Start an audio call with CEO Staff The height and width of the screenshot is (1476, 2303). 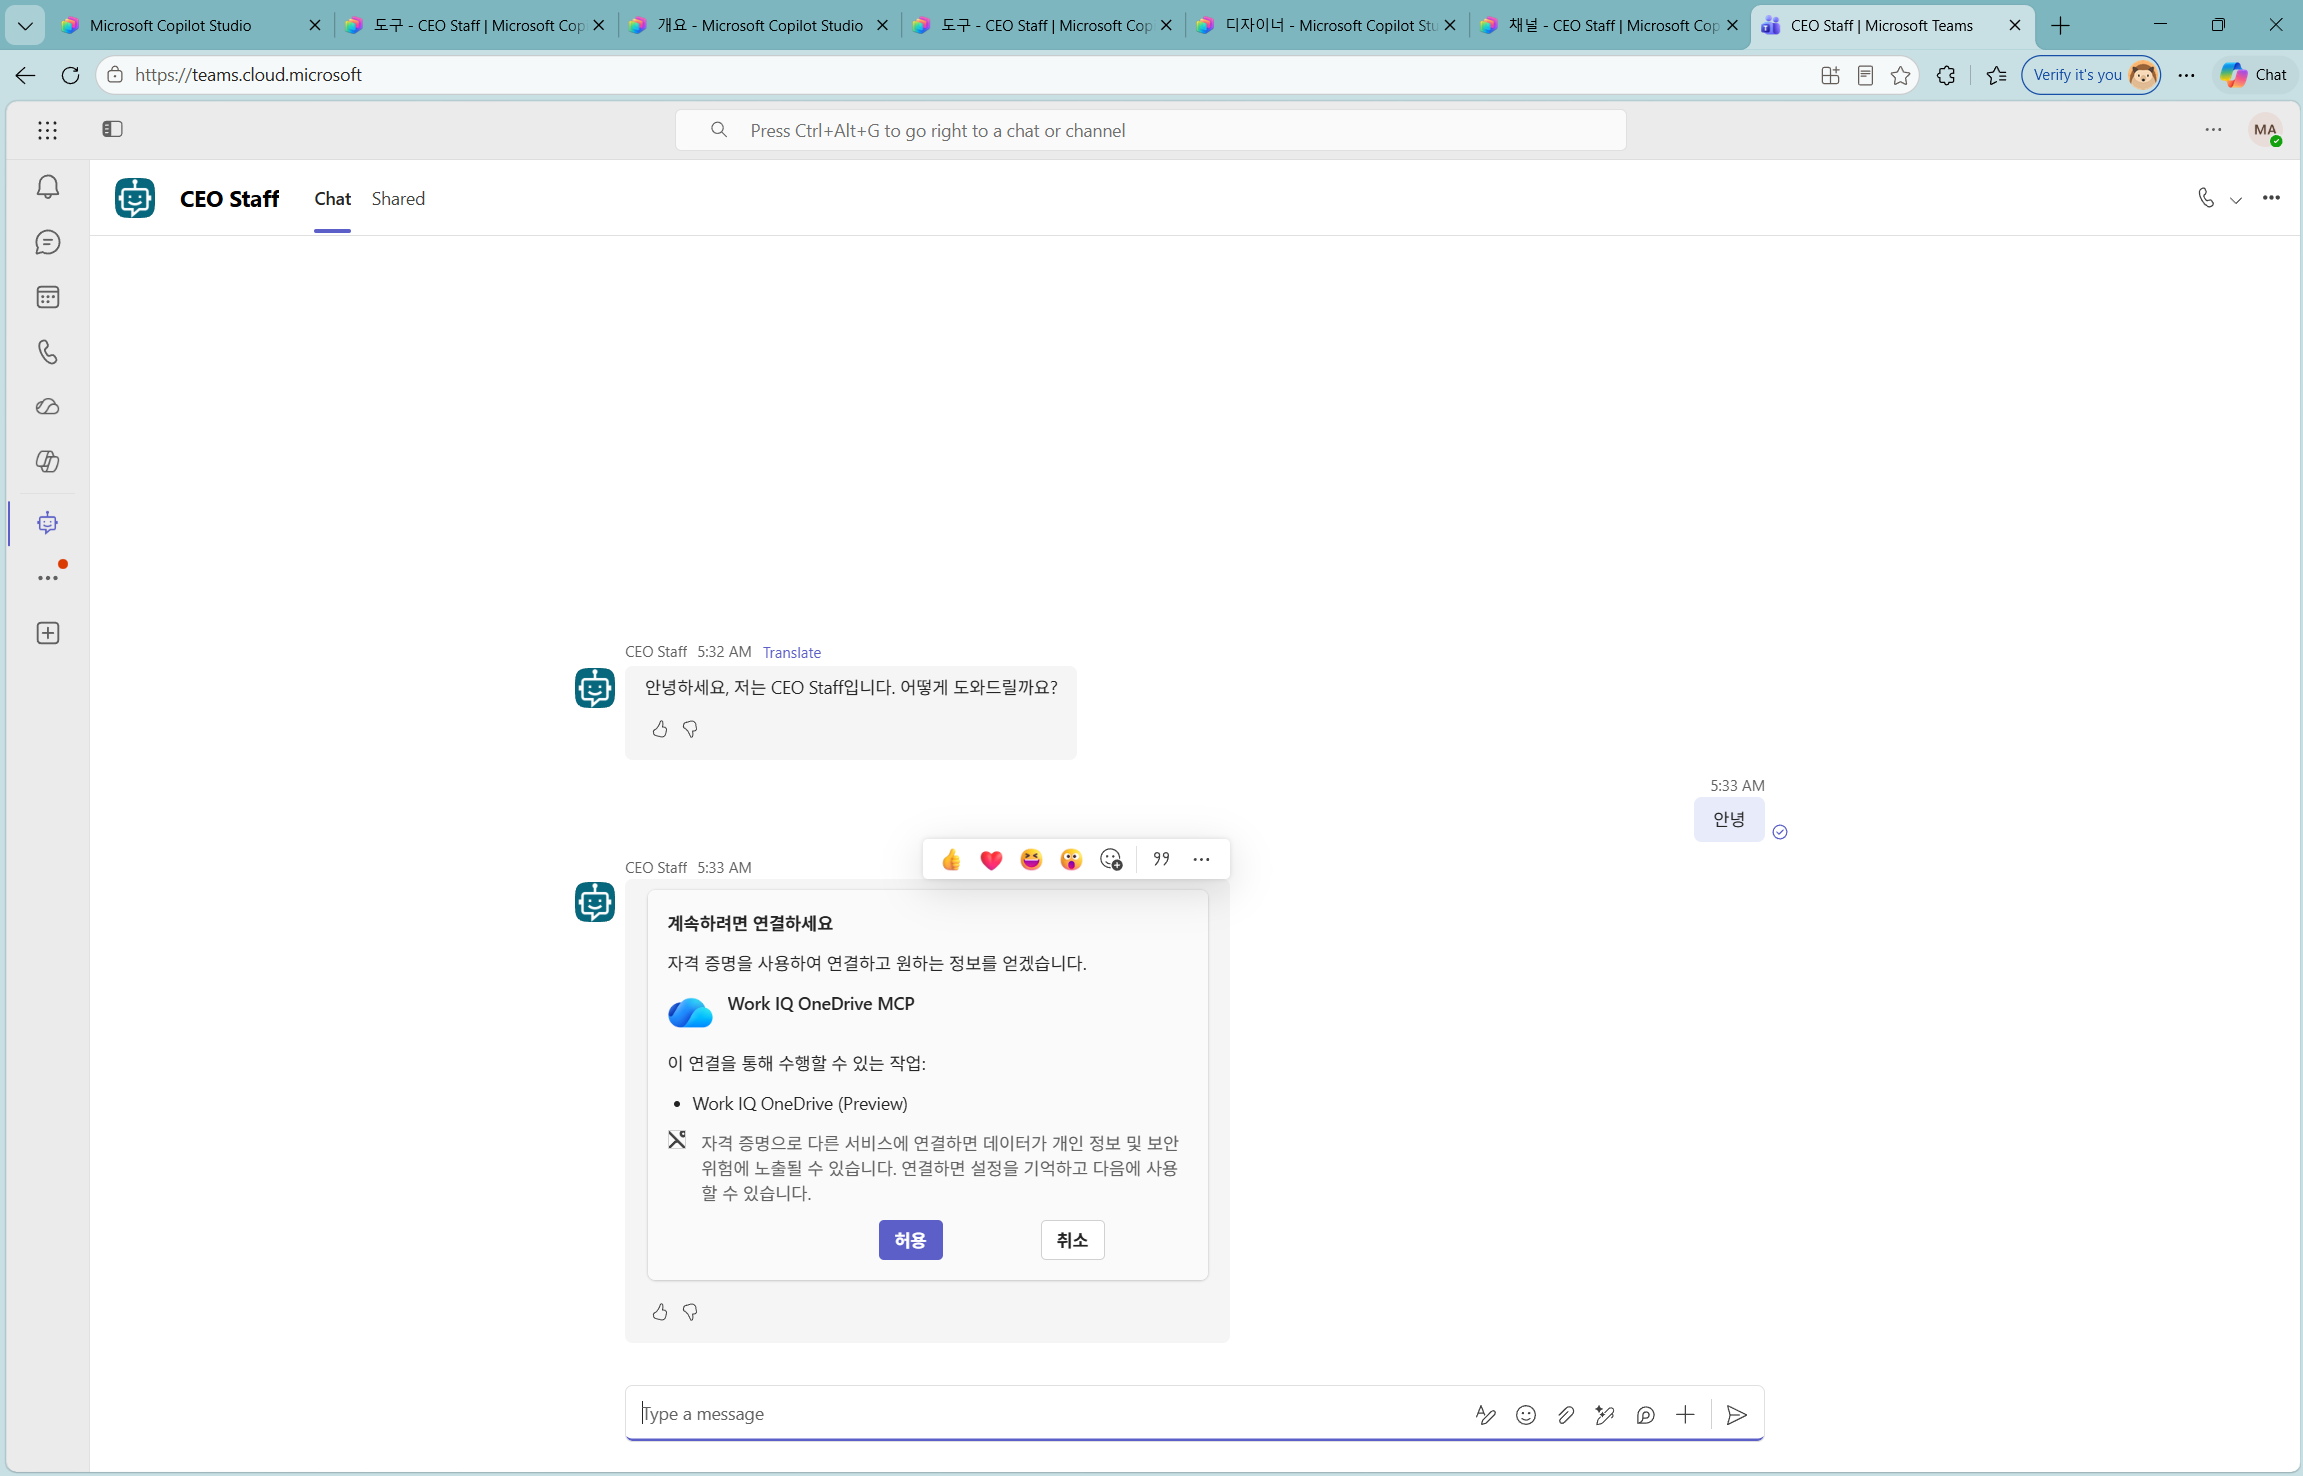pyautogui.click(x=2205, y=198)
